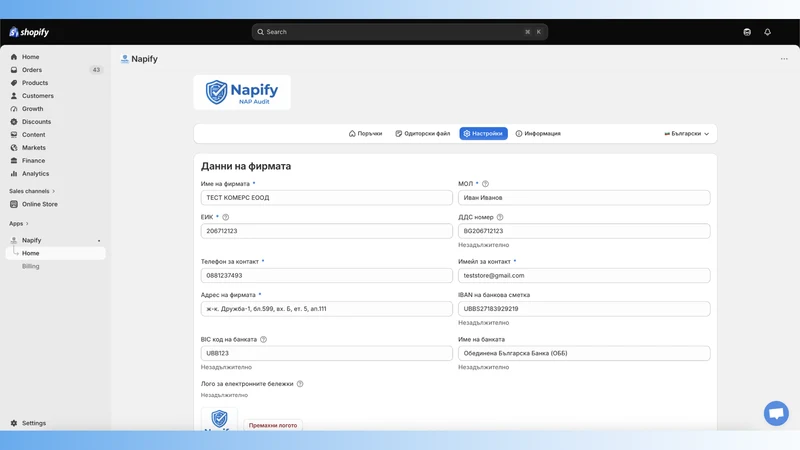Show help for Лого за електронните бележки
This screenshot has width=800, height=450.
[x=300, y=384]
